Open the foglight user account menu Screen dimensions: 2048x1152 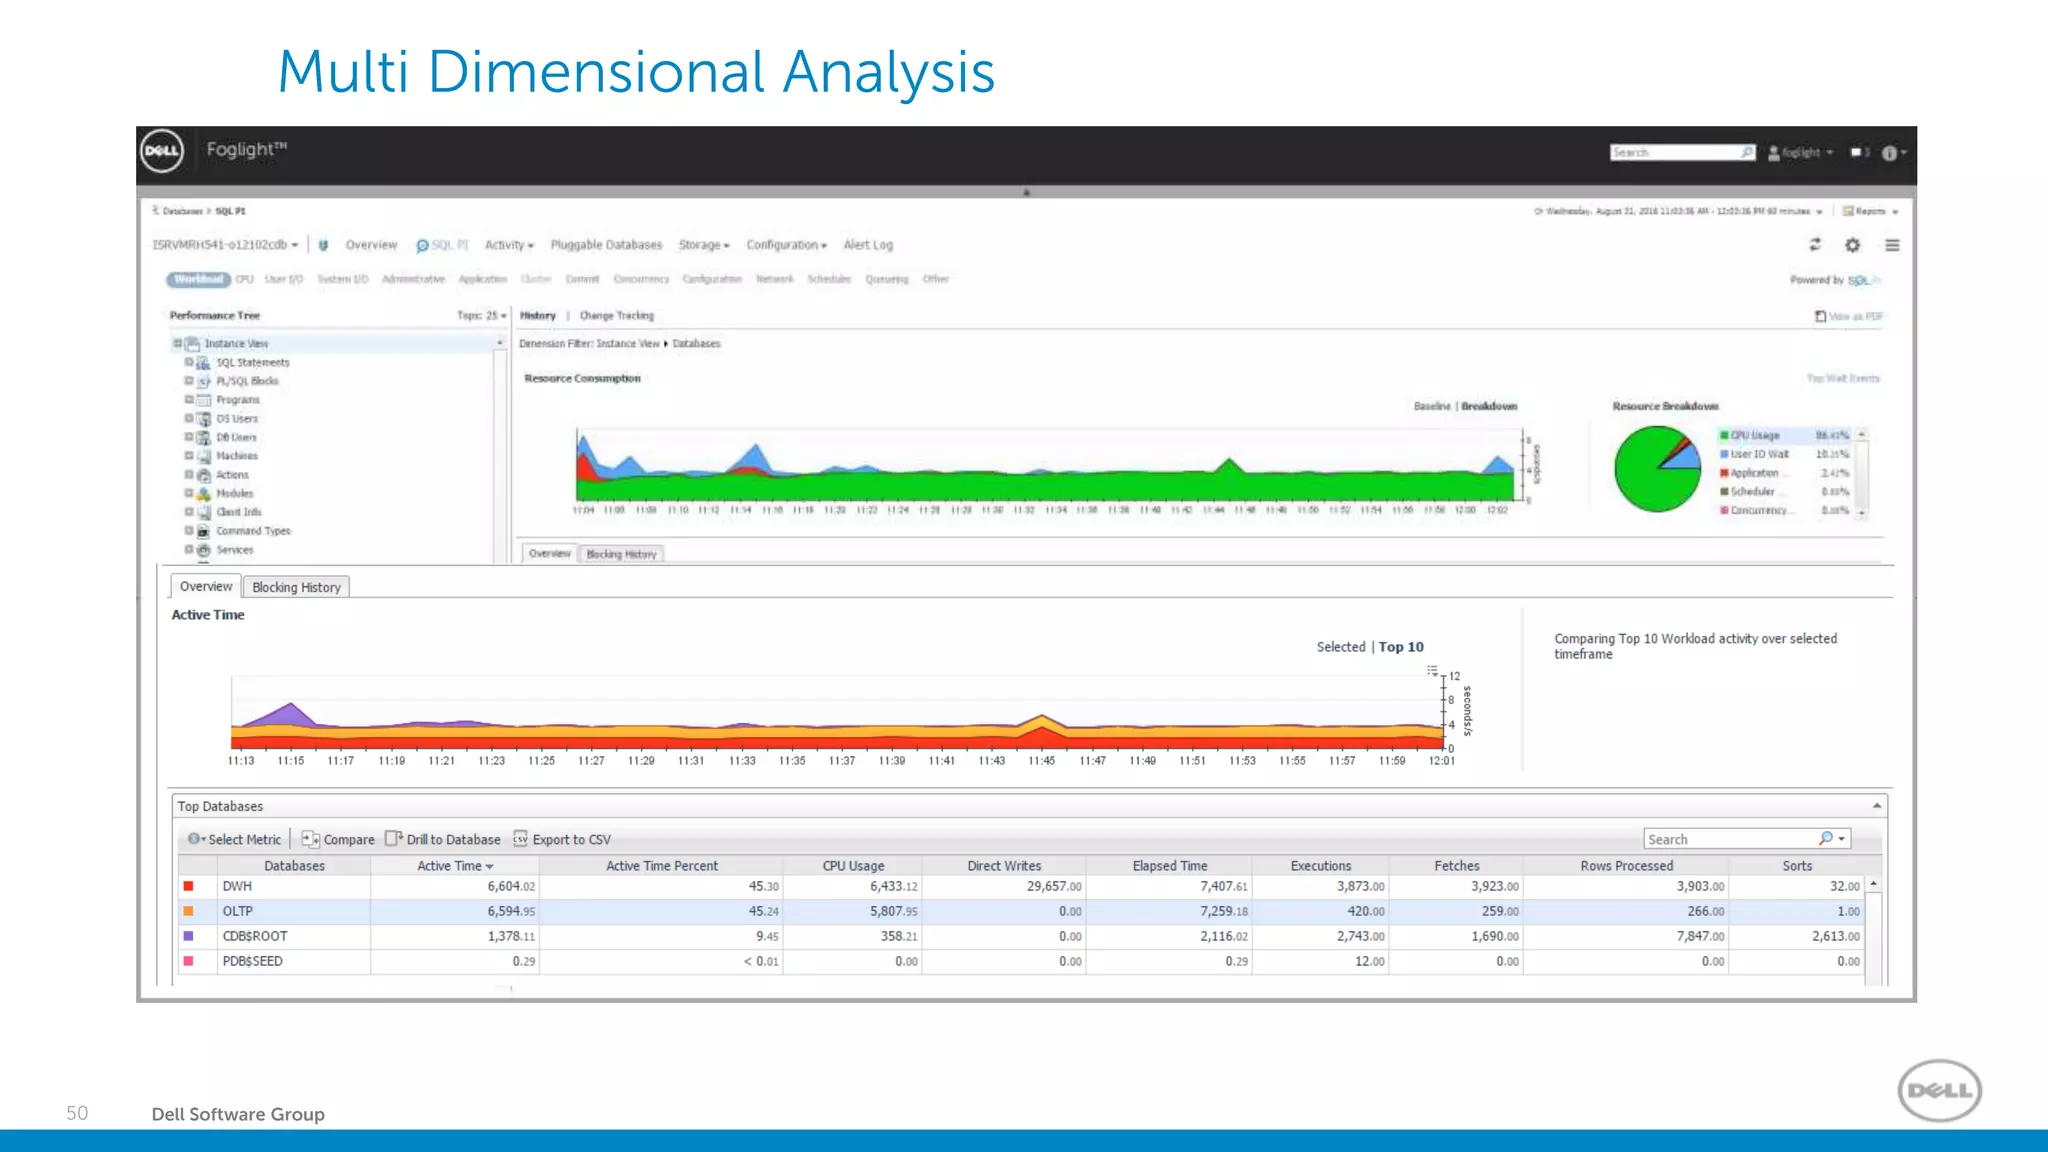point(1800,153)
